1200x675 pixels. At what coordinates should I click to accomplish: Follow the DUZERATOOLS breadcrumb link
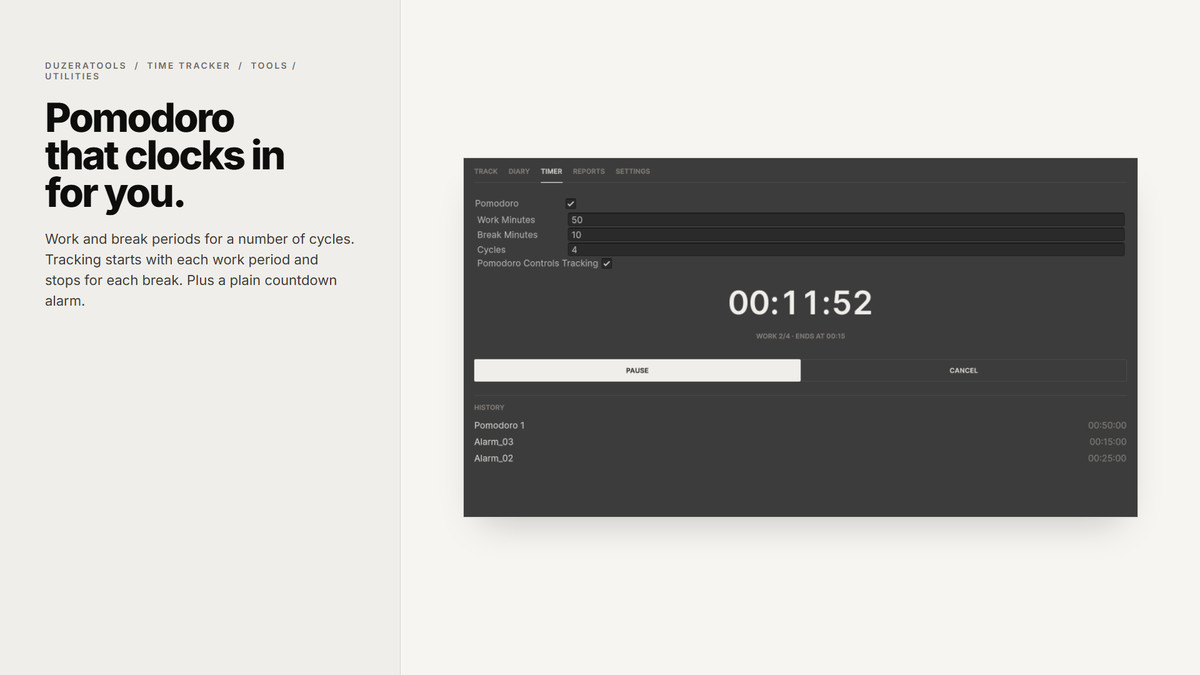[x=86, y=66]
